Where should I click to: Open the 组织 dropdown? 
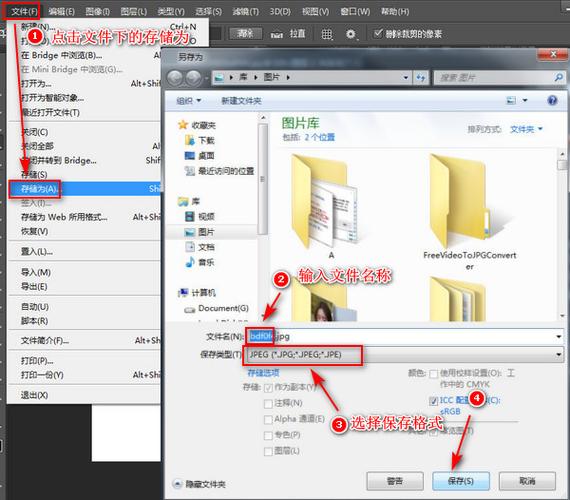point(188,101)
